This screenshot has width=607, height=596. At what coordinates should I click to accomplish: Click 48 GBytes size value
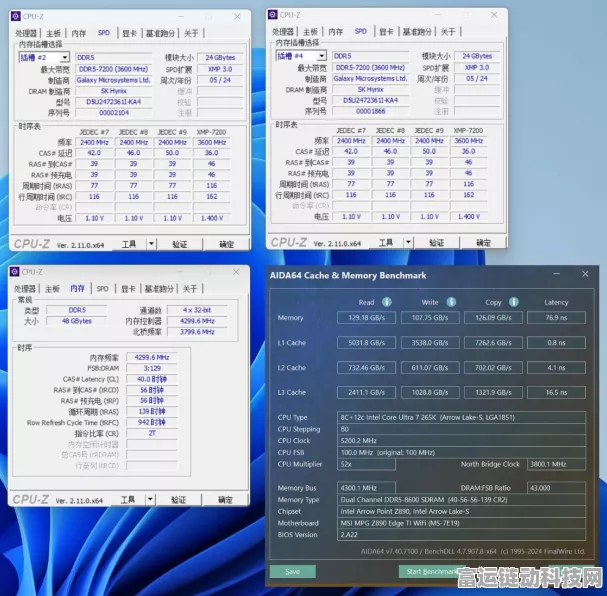coord(77,321)
